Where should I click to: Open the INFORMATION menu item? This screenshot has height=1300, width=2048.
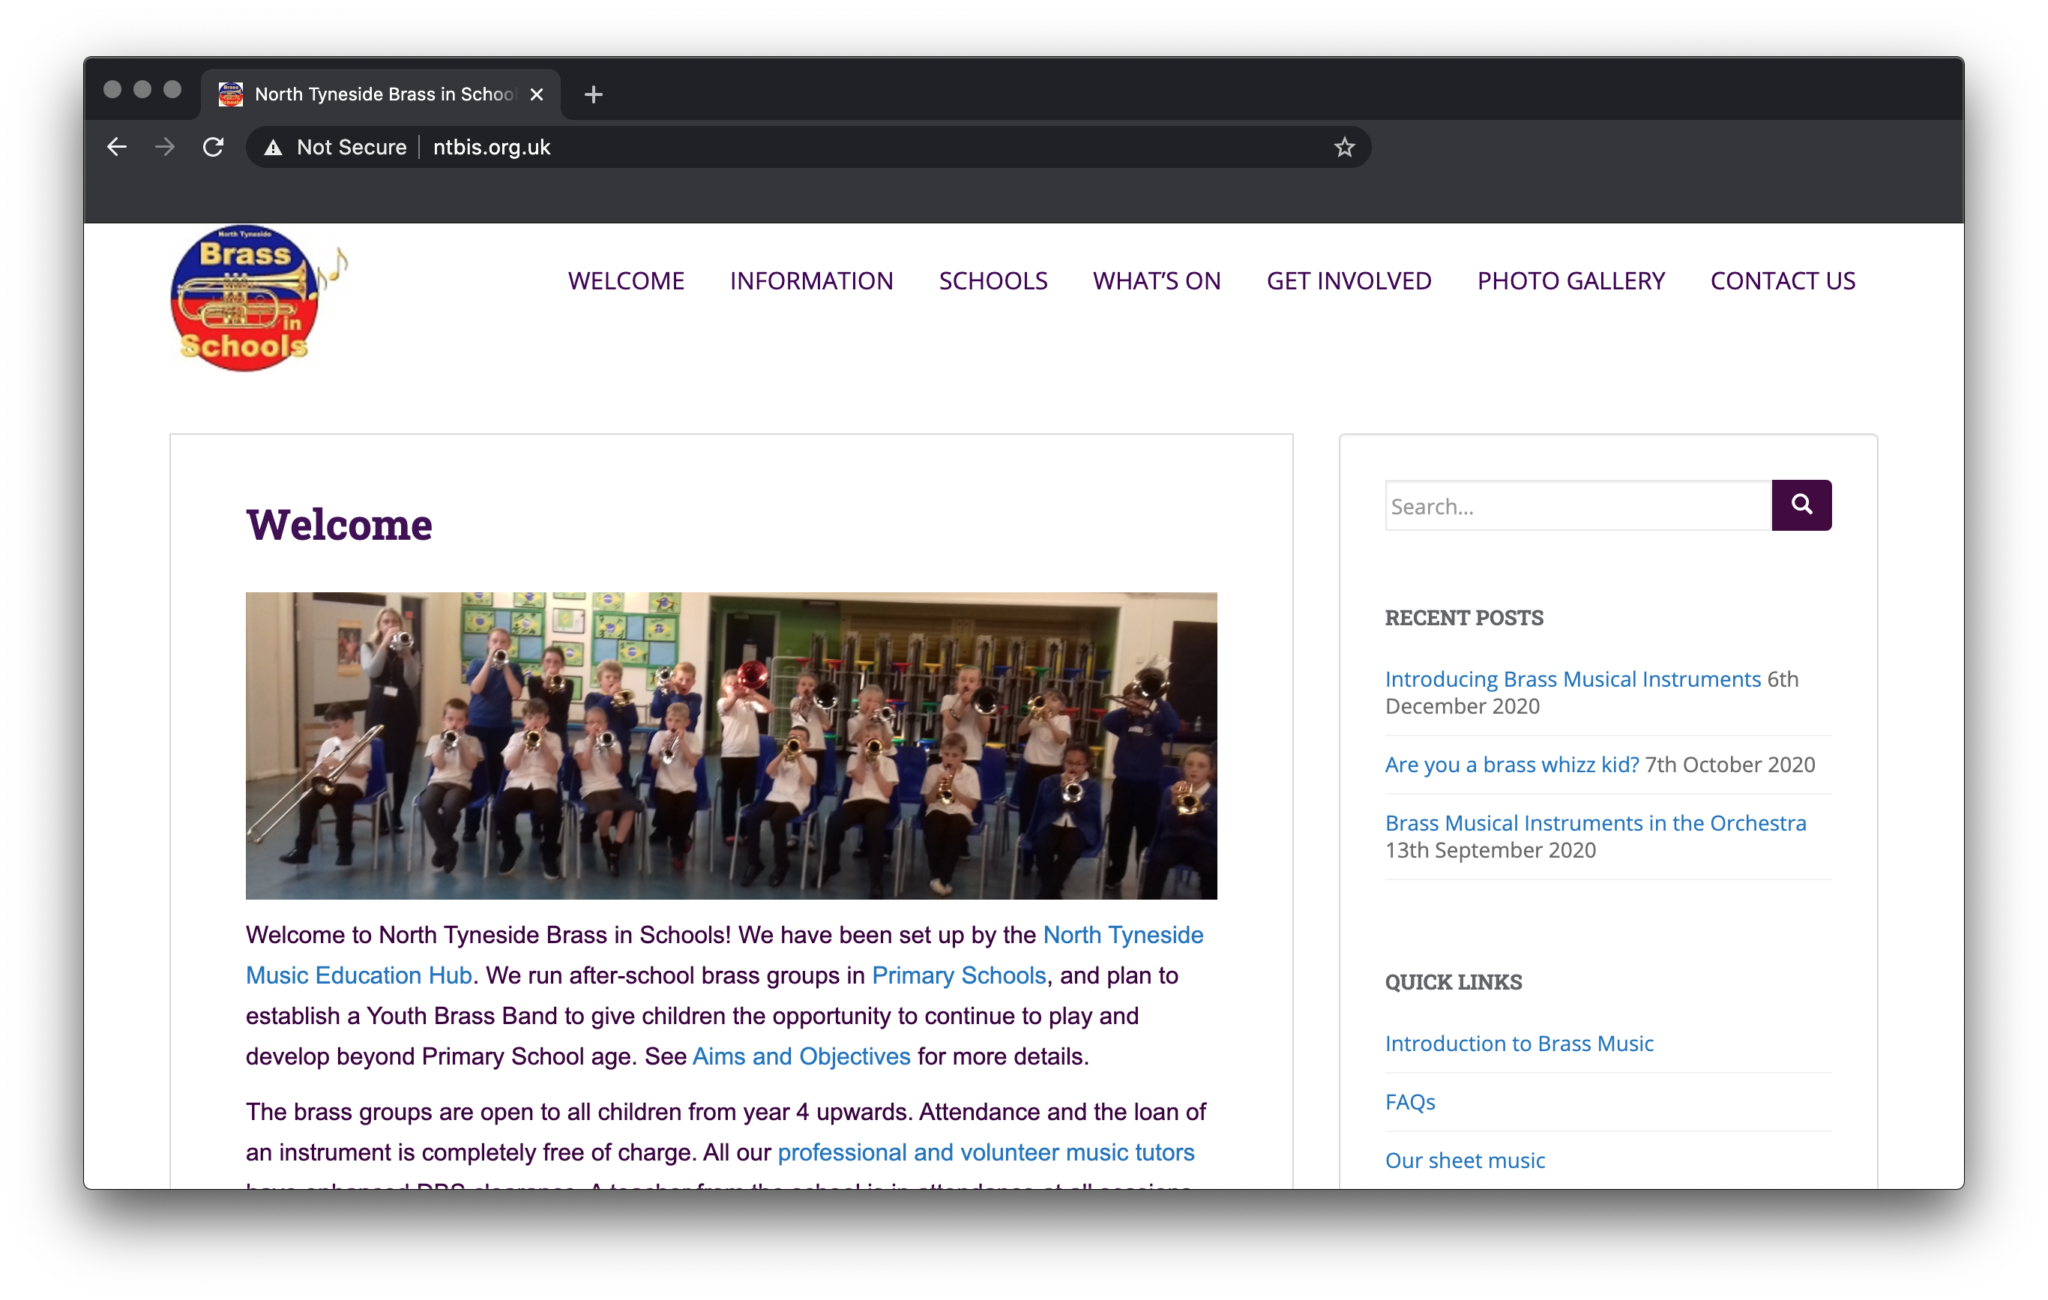(811, 281)
